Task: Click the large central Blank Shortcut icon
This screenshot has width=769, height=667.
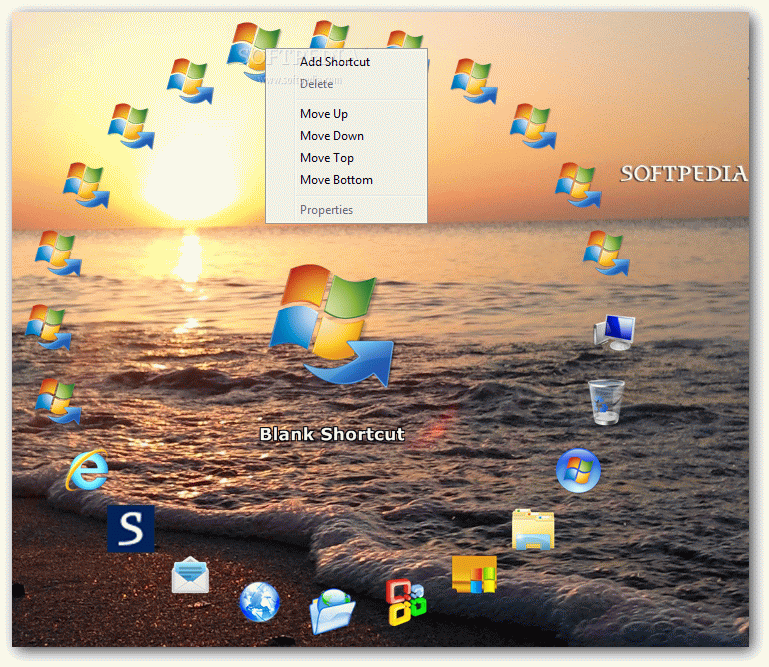Action: click(332, 325)
